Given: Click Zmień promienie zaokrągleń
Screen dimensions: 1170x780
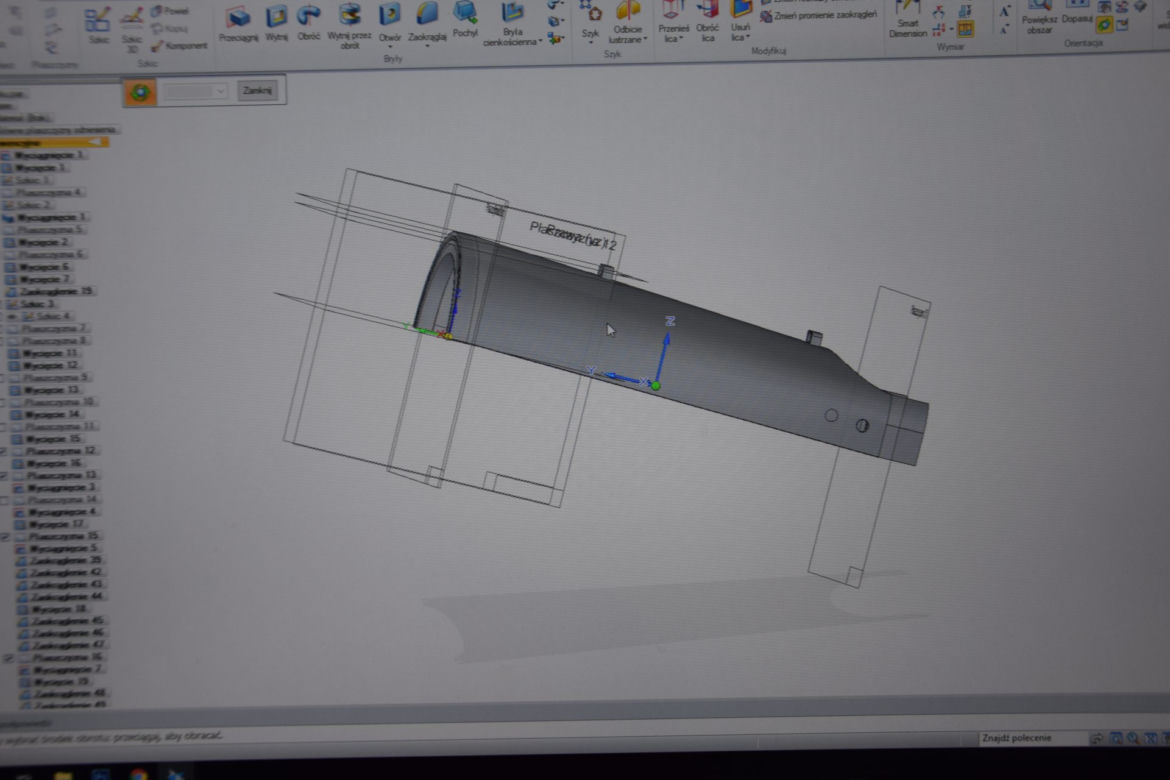Looking at the screenshot, I should [x=819, y=15].
